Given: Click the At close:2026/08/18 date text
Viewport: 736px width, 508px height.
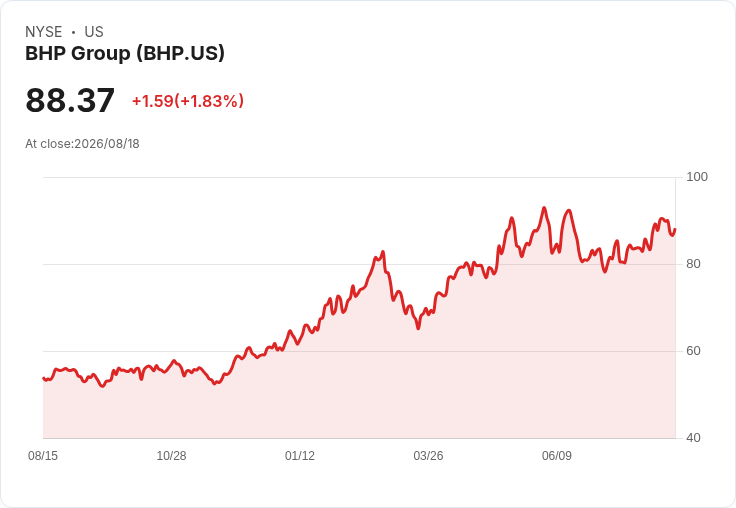Looking at the screenshot, I should click(x=82, y=144).
